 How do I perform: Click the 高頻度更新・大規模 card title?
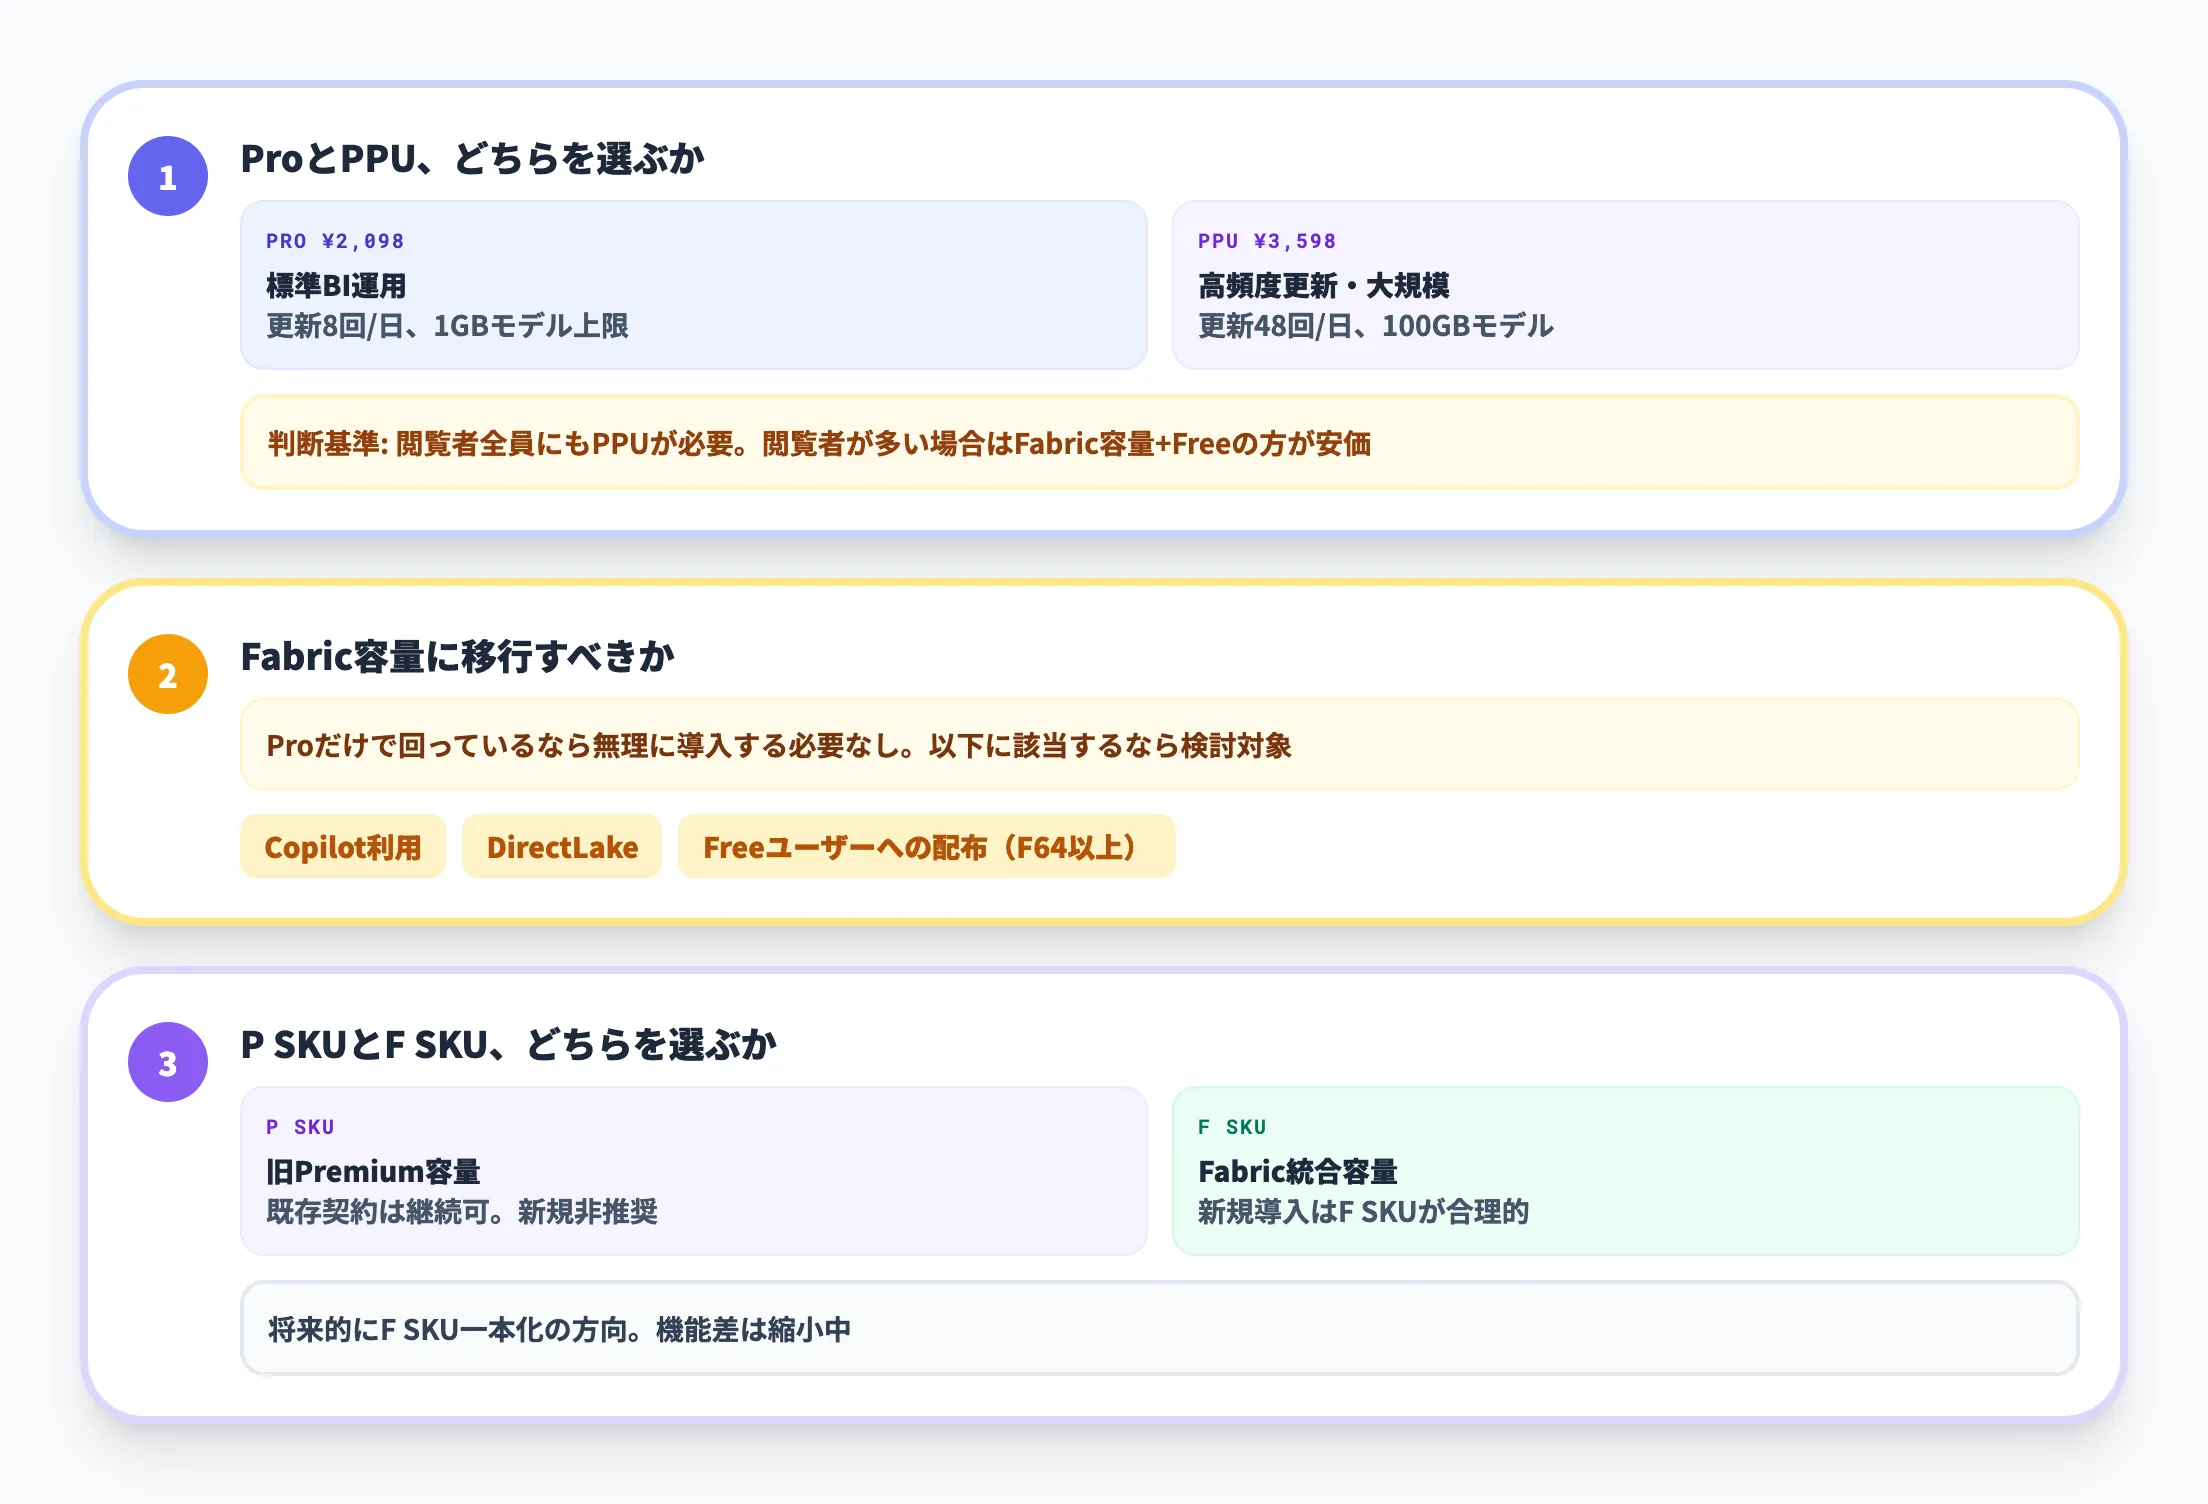tap(1324, 286)
